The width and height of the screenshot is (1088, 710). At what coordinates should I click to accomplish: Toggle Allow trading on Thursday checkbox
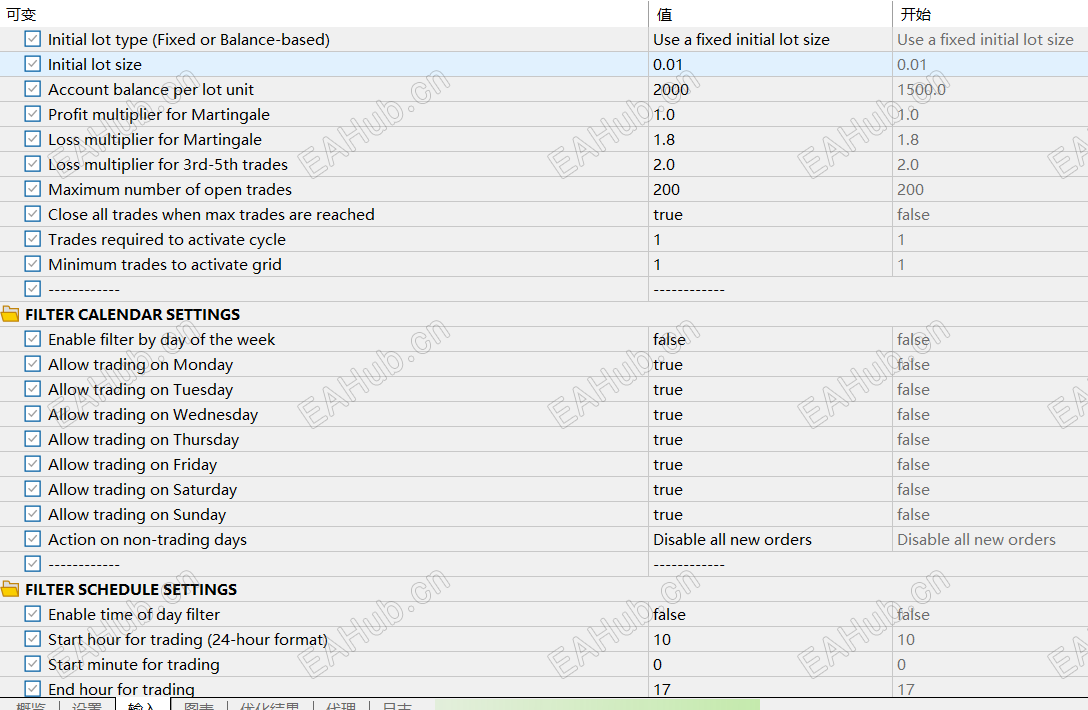tap(33, 439)
